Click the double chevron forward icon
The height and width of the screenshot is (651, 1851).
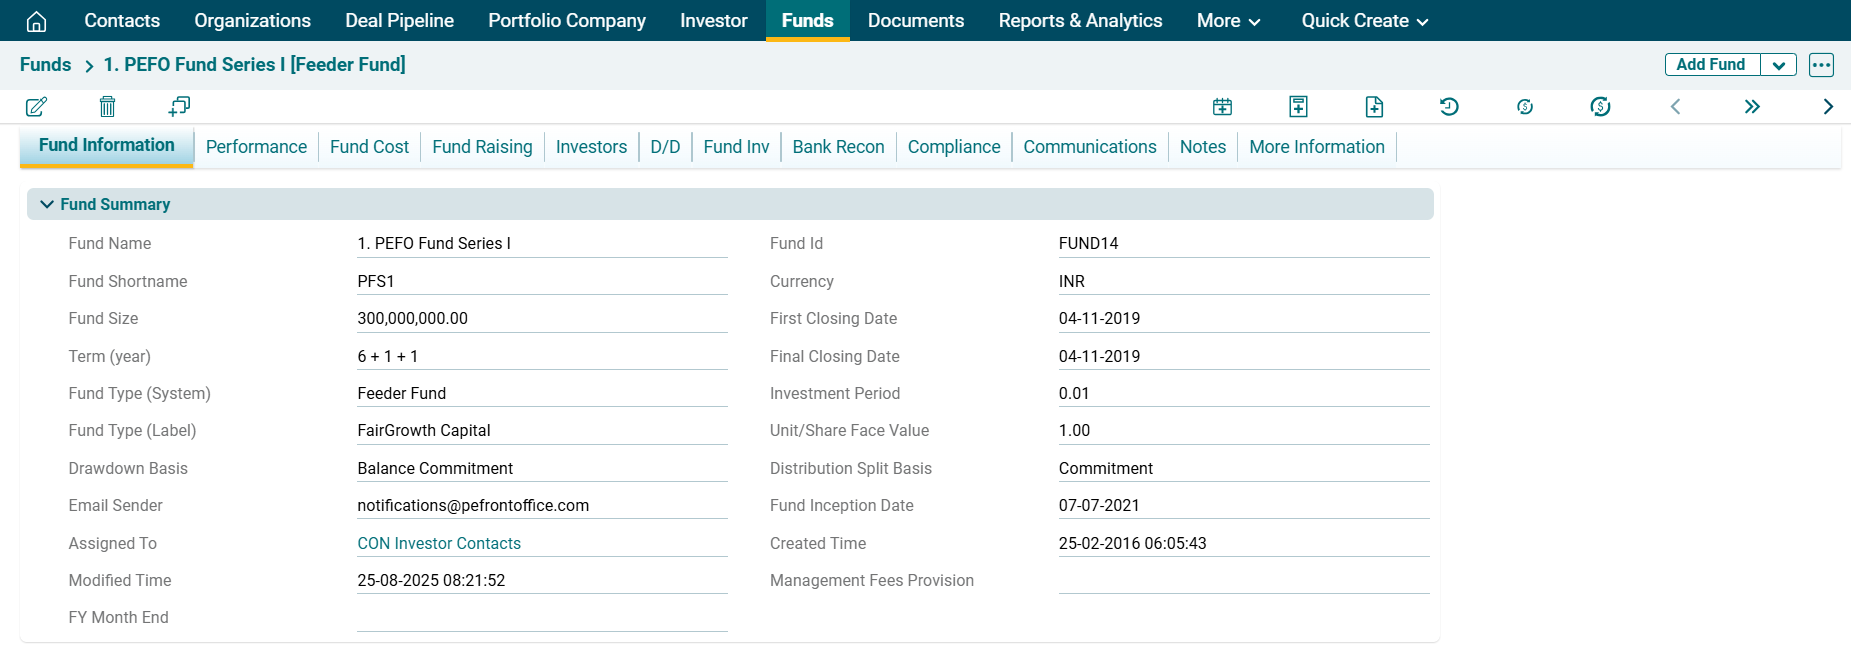(x=1752, y=107)
